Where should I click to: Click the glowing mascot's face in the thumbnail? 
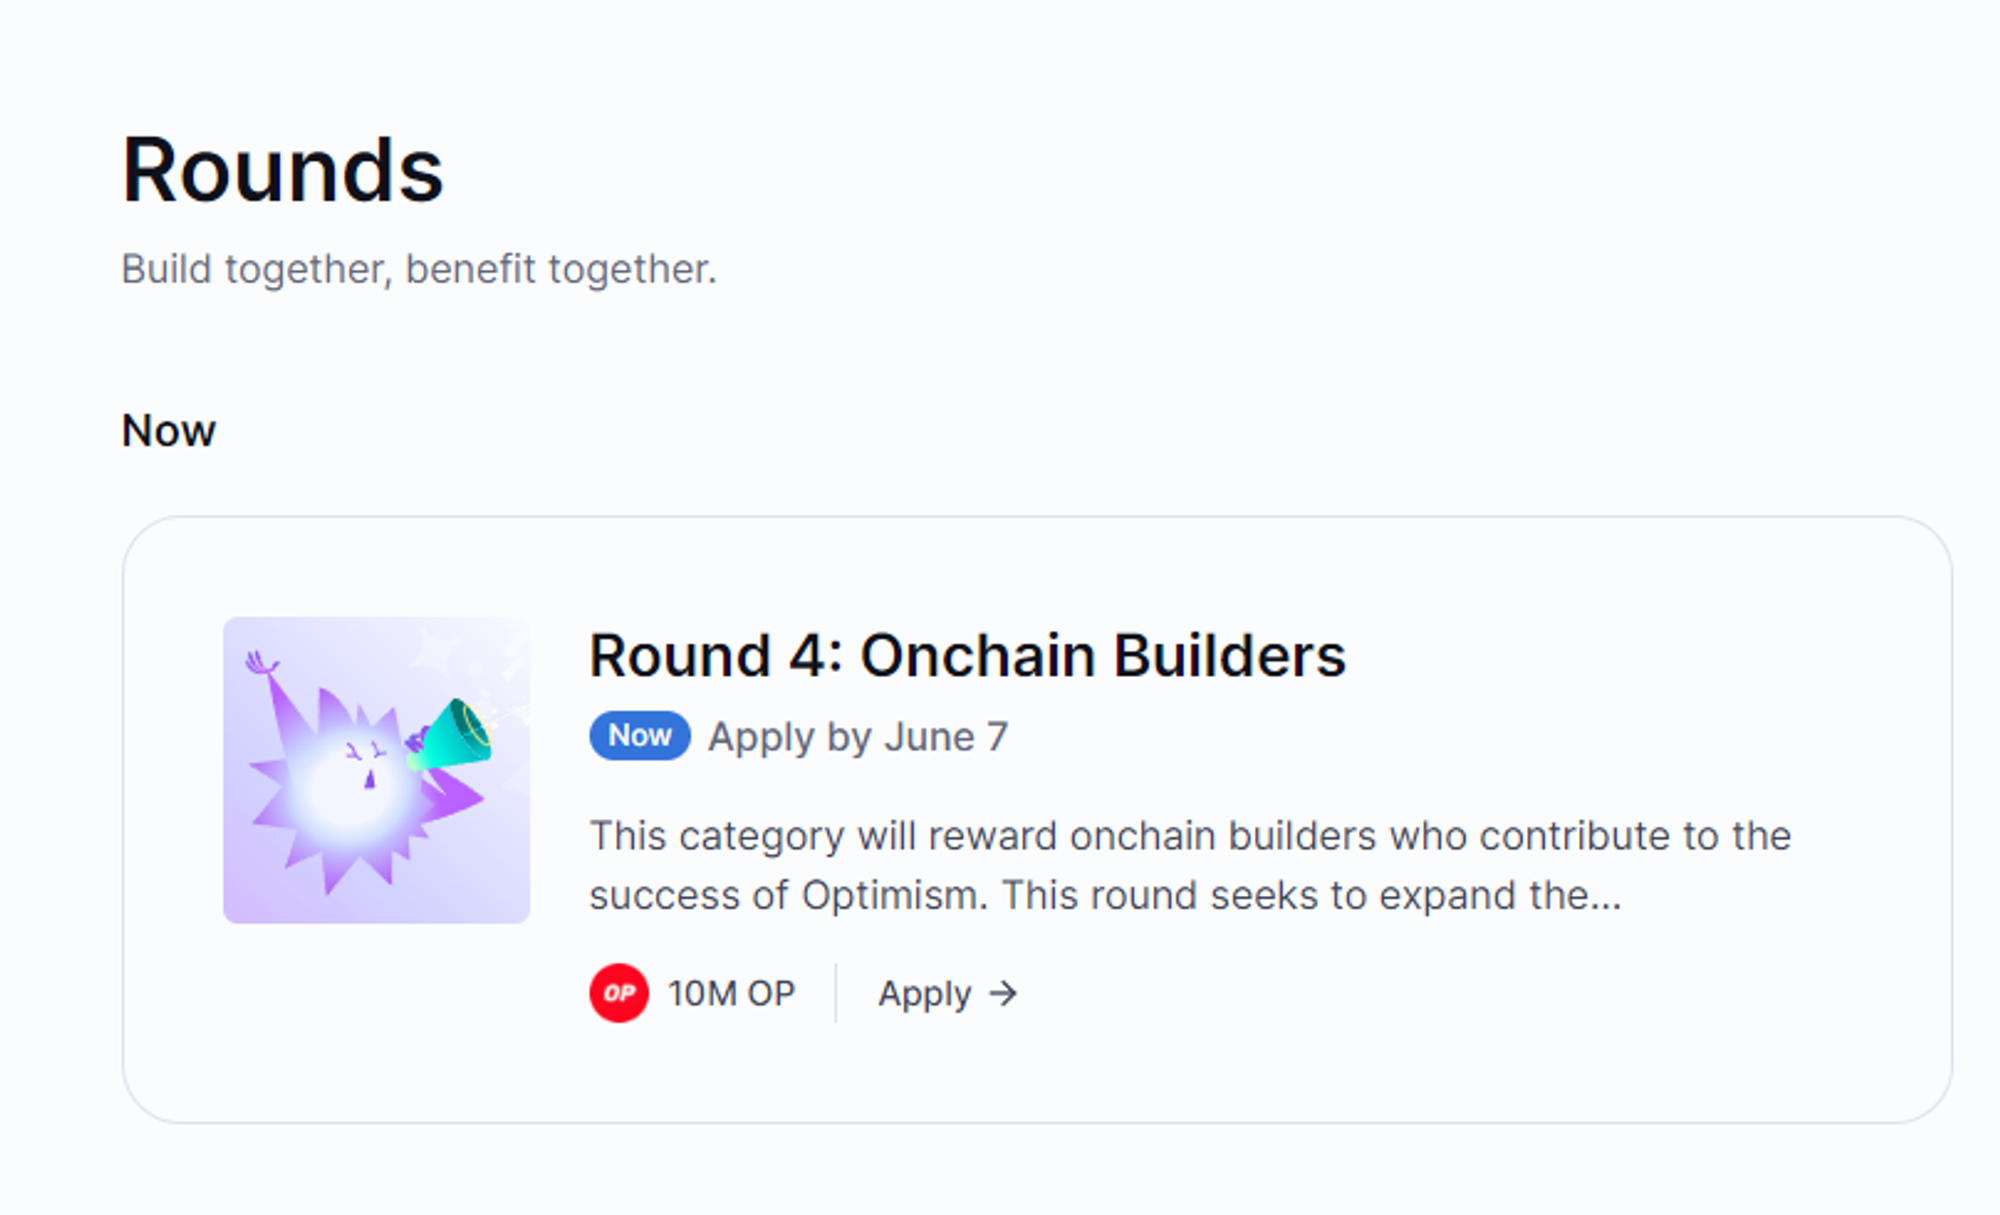362,765
